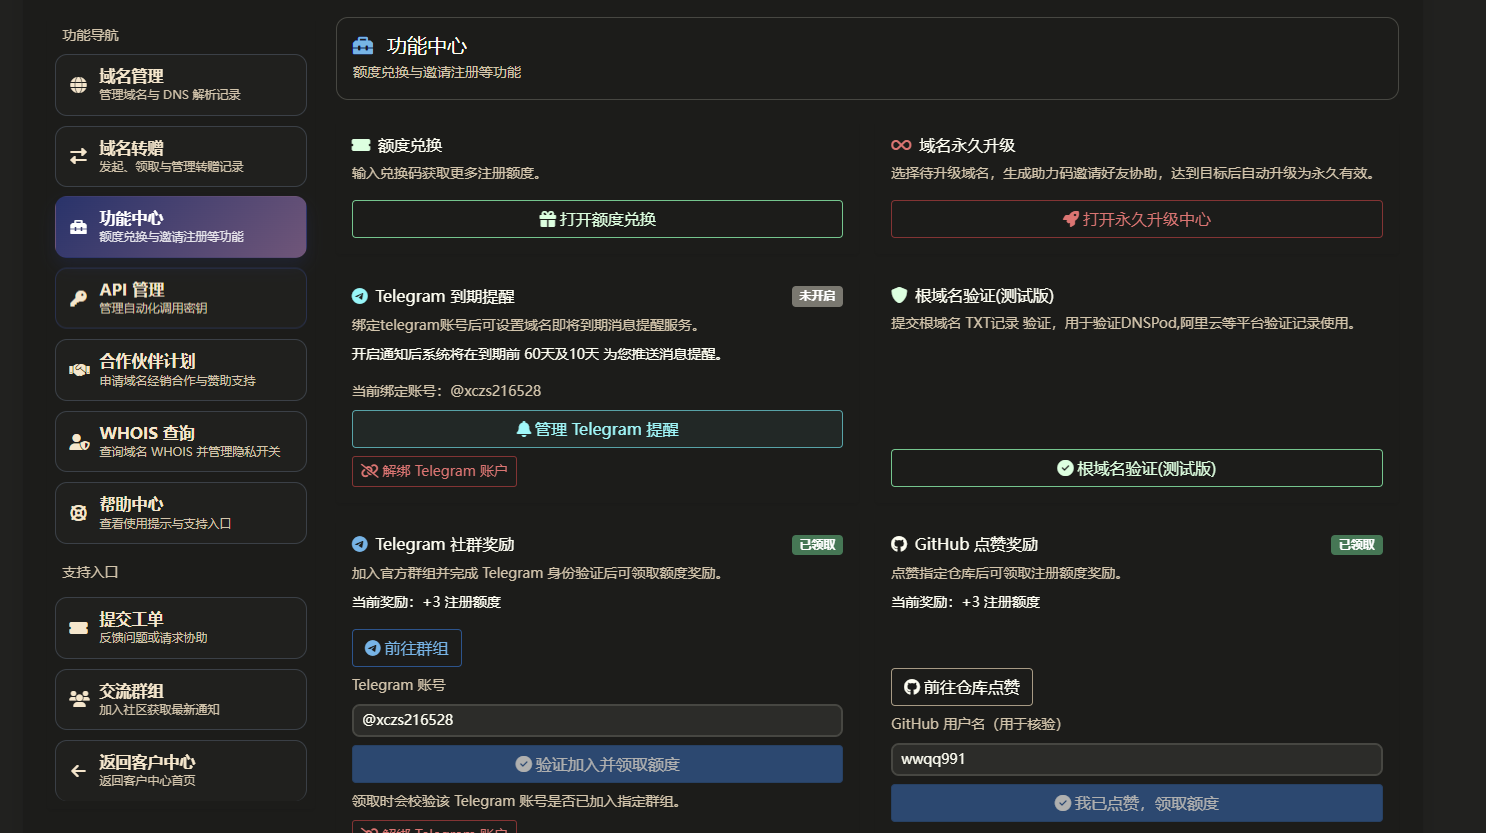Click the Telegram 账号 input field
Screen dimensions: 1486x833
coord(597,720)
